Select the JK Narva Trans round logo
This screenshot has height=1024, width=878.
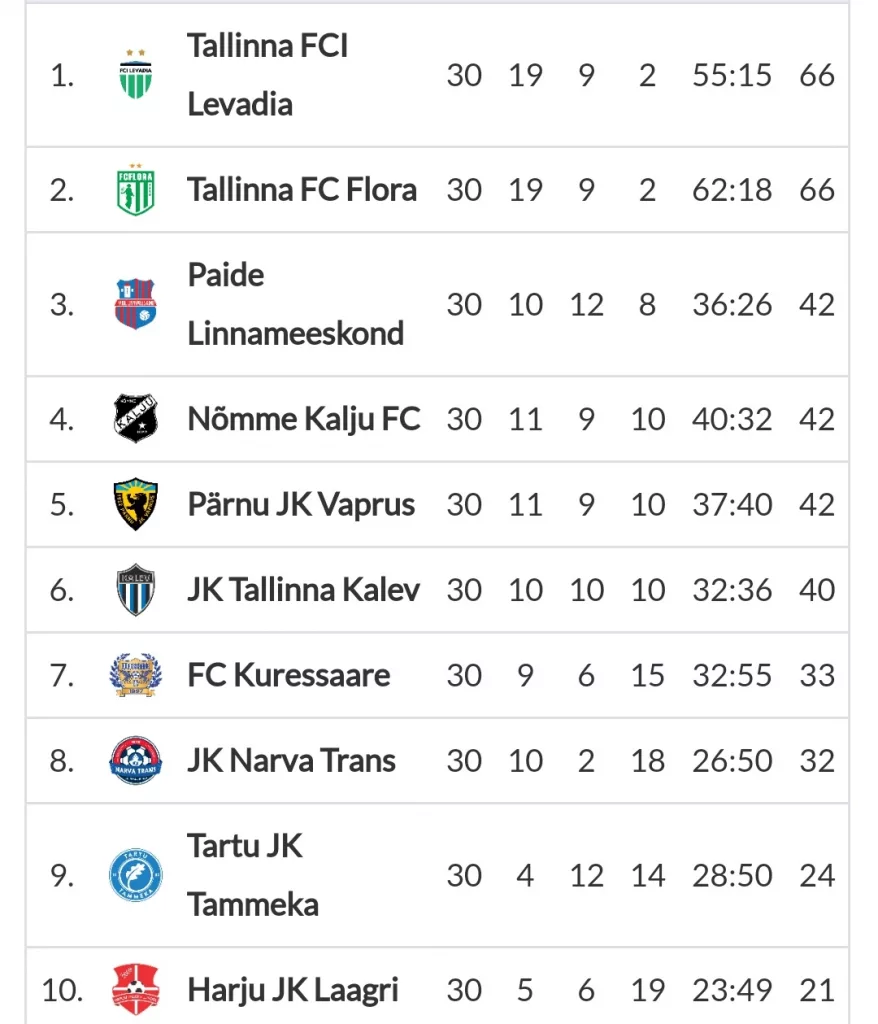[135, 760]
